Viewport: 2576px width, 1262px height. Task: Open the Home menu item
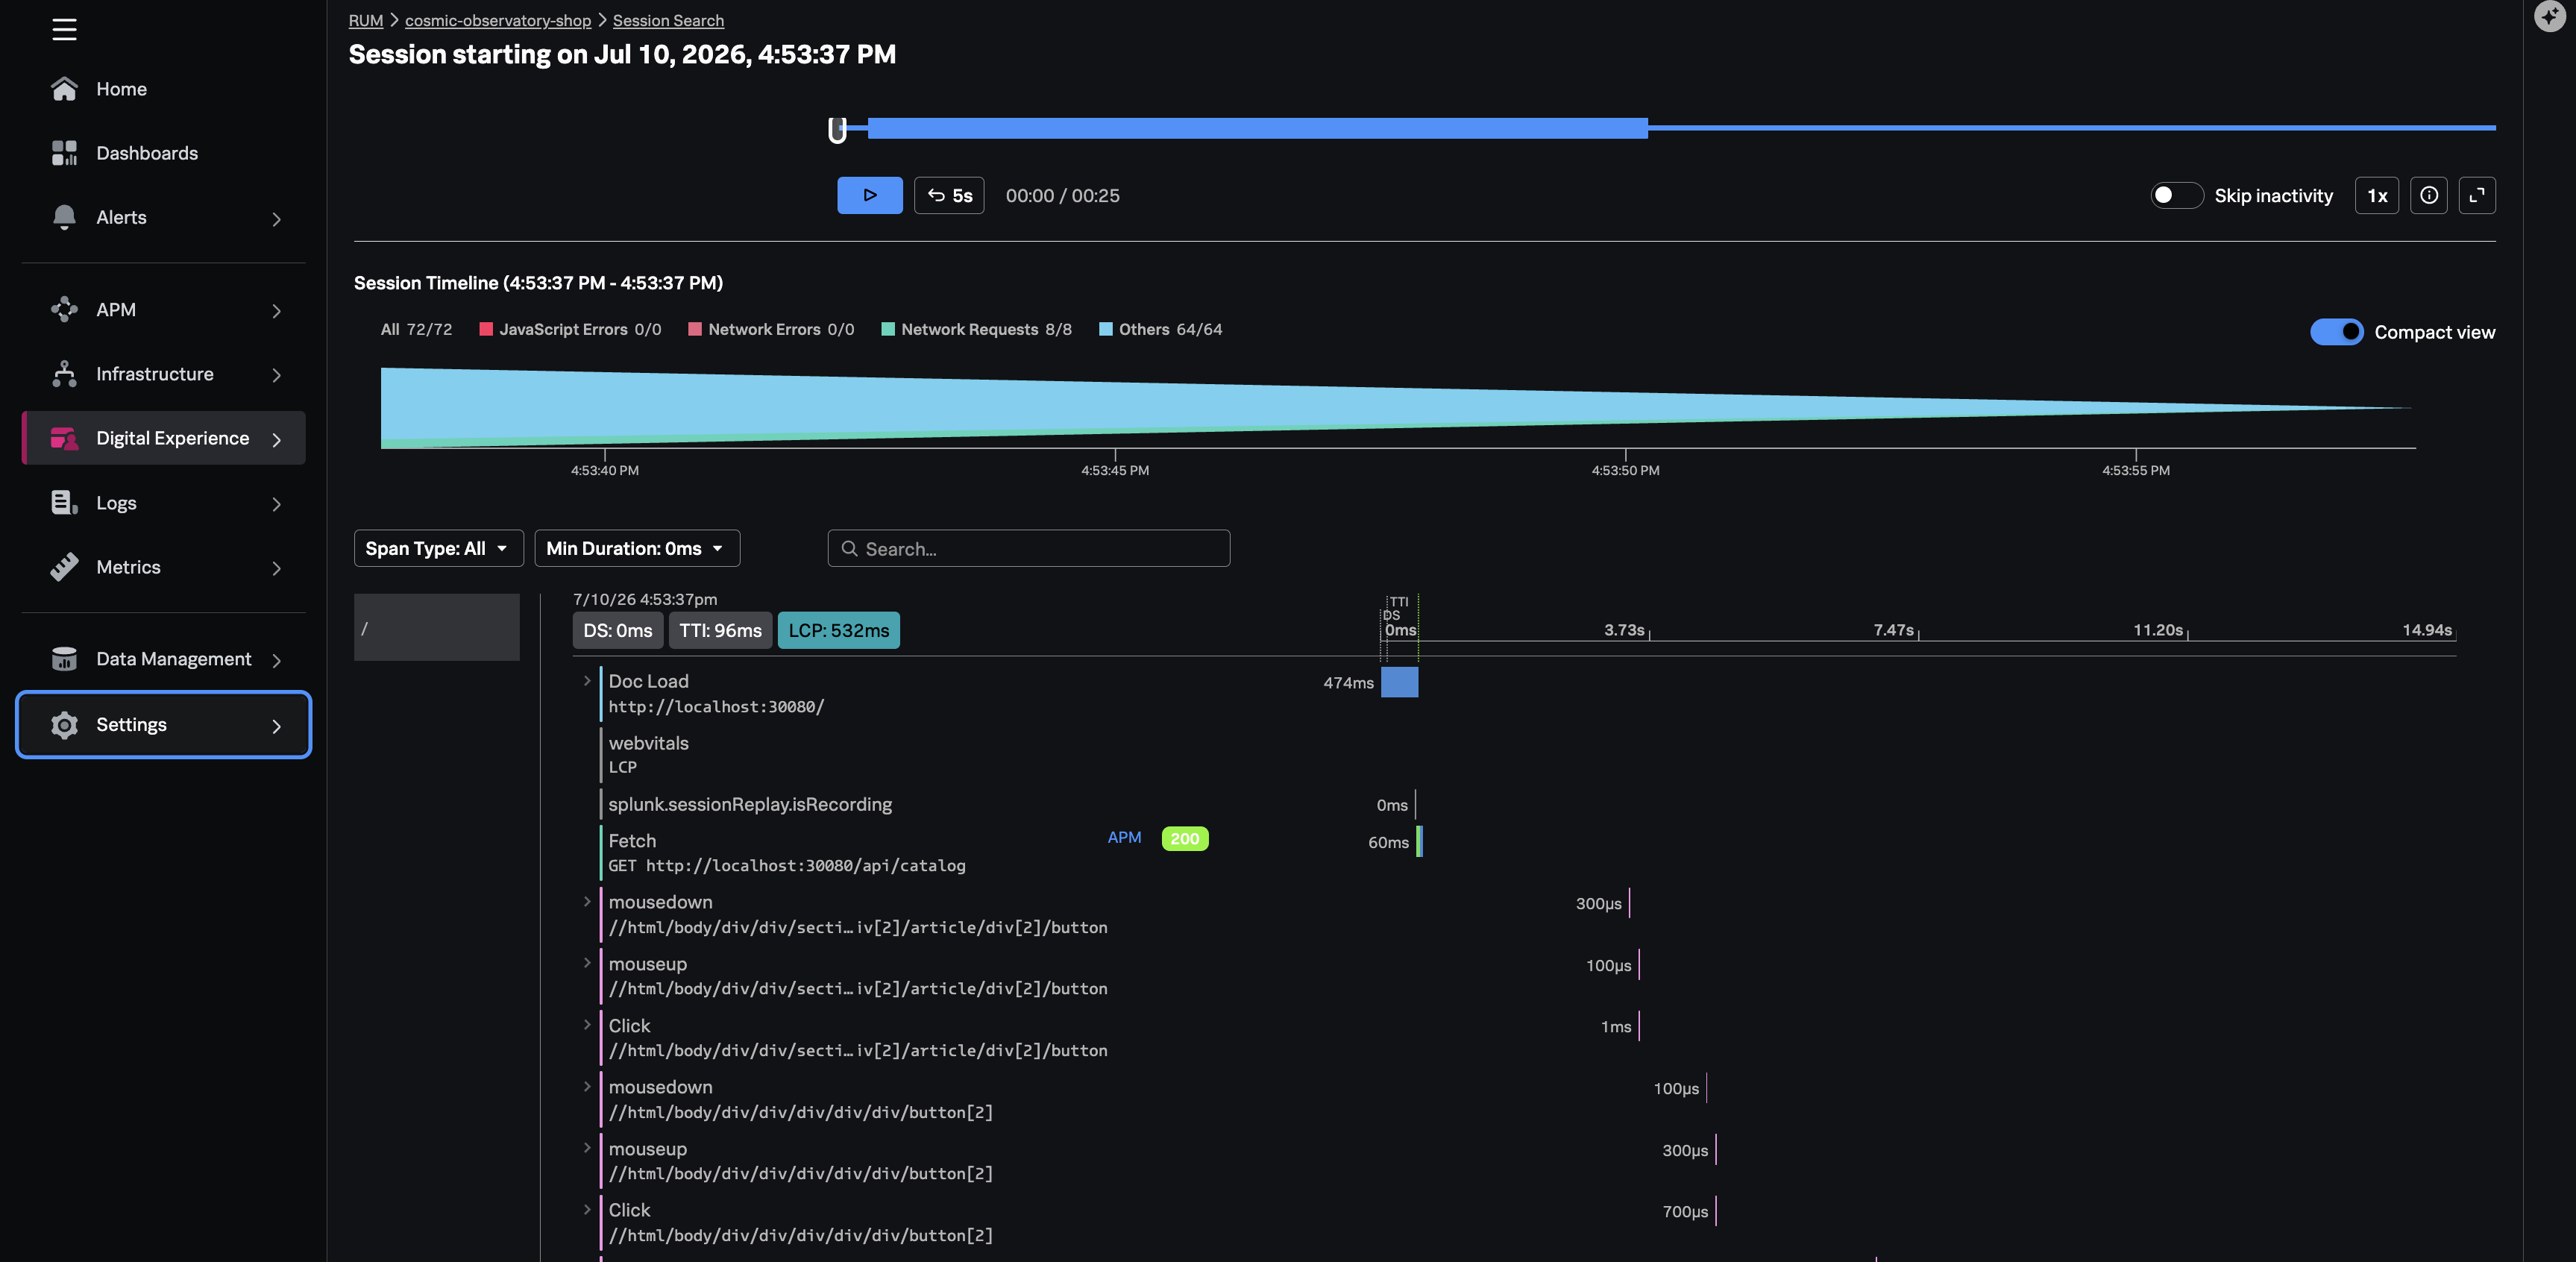163,89
